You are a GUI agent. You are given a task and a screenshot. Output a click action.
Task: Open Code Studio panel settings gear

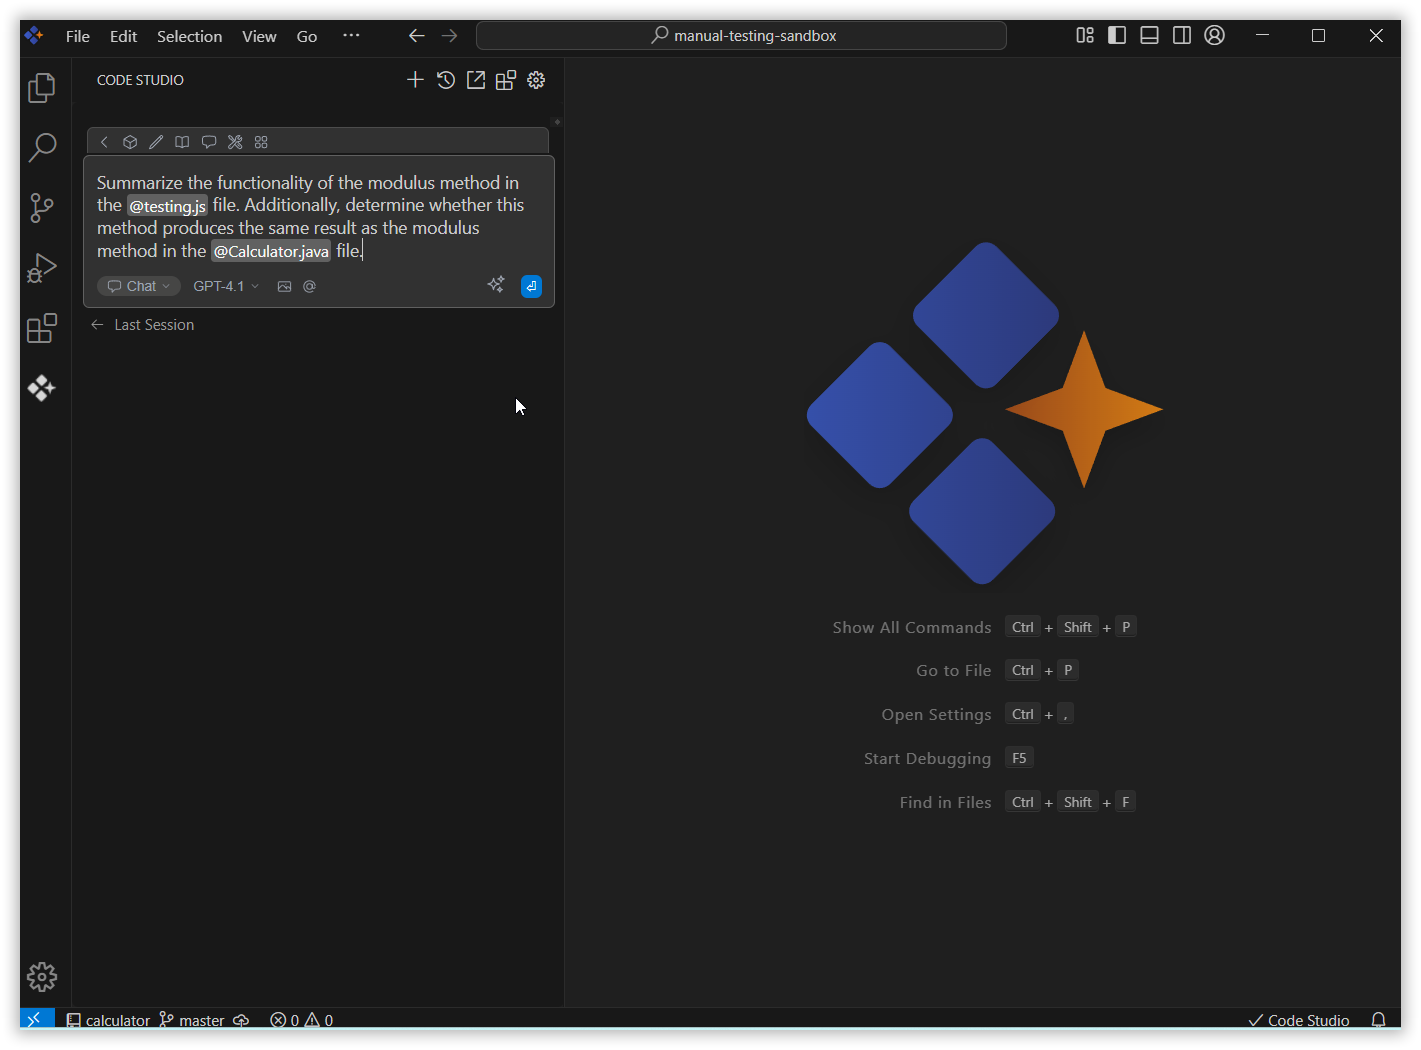tap(536, 80)
